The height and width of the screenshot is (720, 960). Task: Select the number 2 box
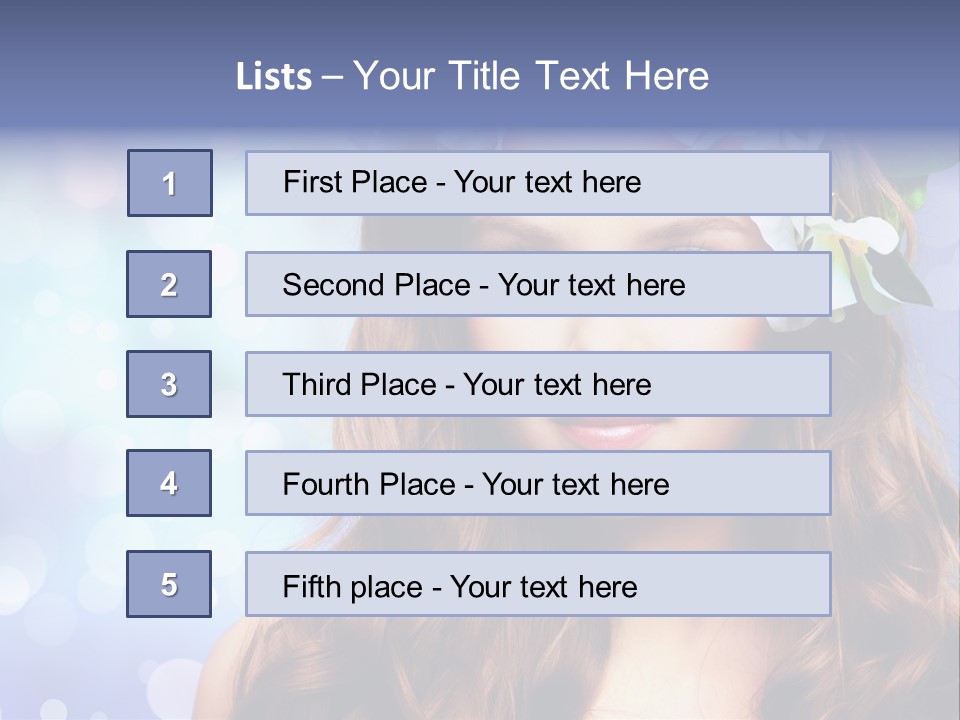coord(169,284)
